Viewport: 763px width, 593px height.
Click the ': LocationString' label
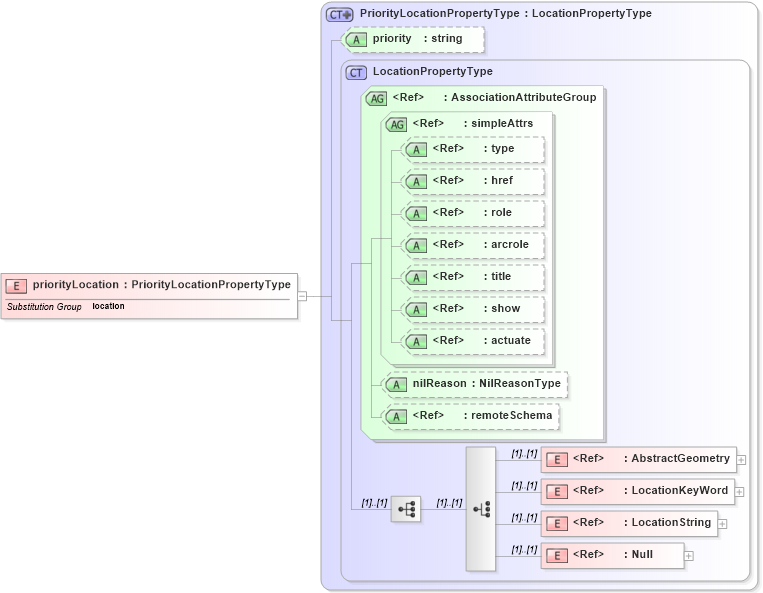coord(668,522)
